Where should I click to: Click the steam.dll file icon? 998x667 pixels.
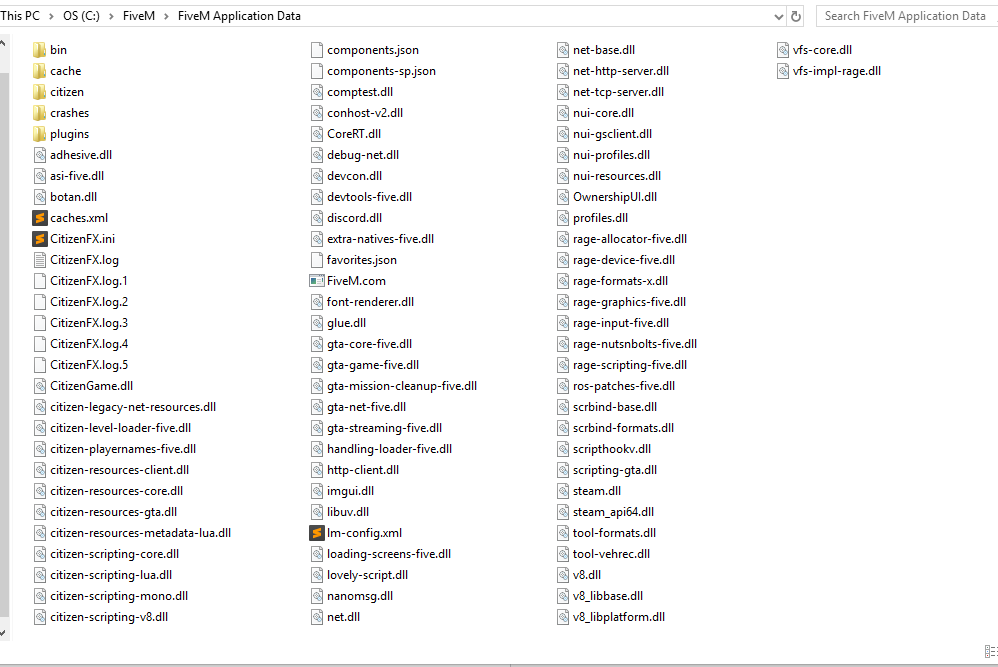[x=563, y=491]
